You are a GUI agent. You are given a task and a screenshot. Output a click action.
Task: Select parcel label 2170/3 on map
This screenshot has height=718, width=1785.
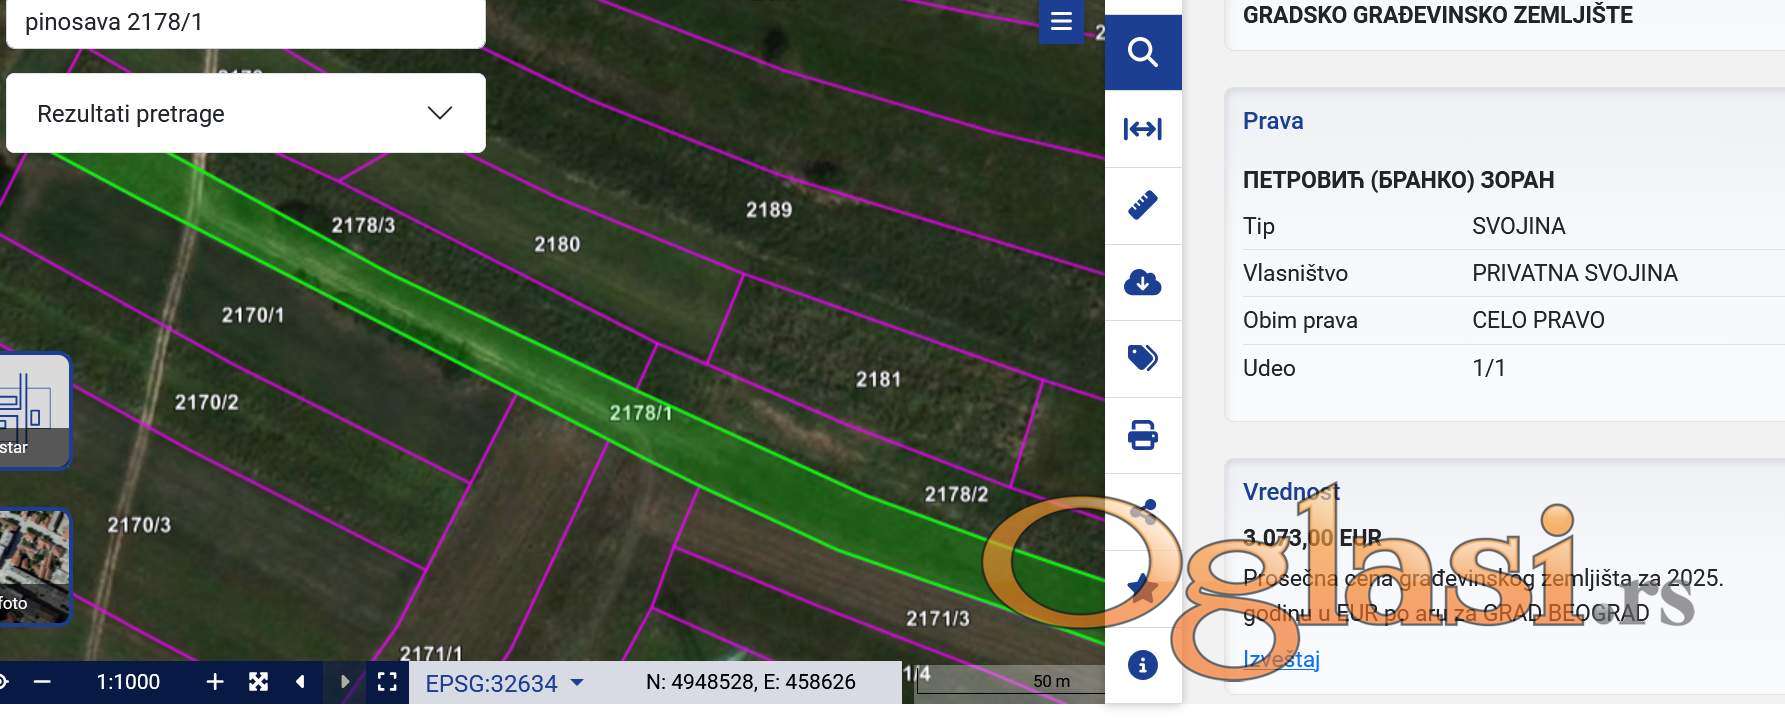[x=139, y=524]
